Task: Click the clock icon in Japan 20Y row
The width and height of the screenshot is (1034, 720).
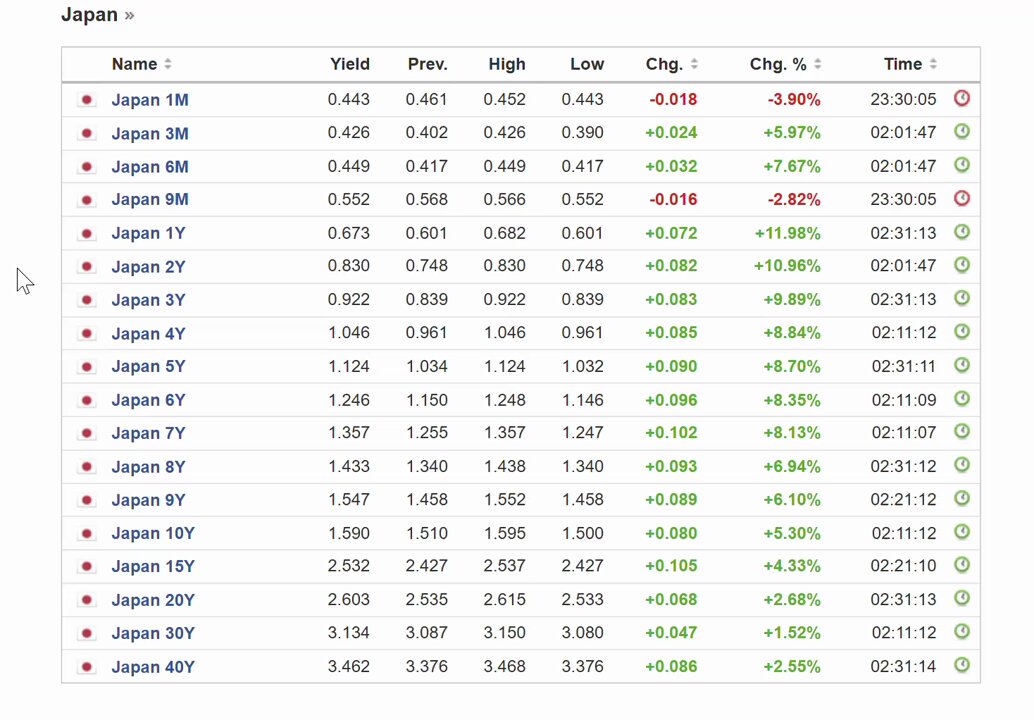Action: point(962,598)
